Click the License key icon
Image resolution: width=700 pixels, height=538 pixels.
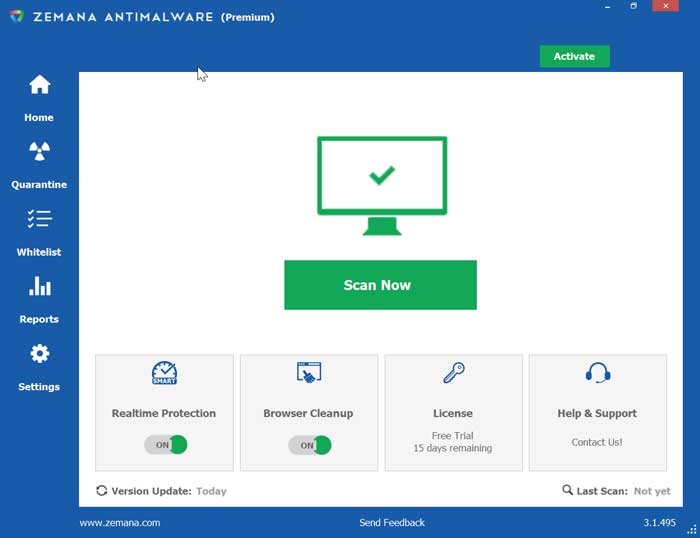click(x=454, y=372)
